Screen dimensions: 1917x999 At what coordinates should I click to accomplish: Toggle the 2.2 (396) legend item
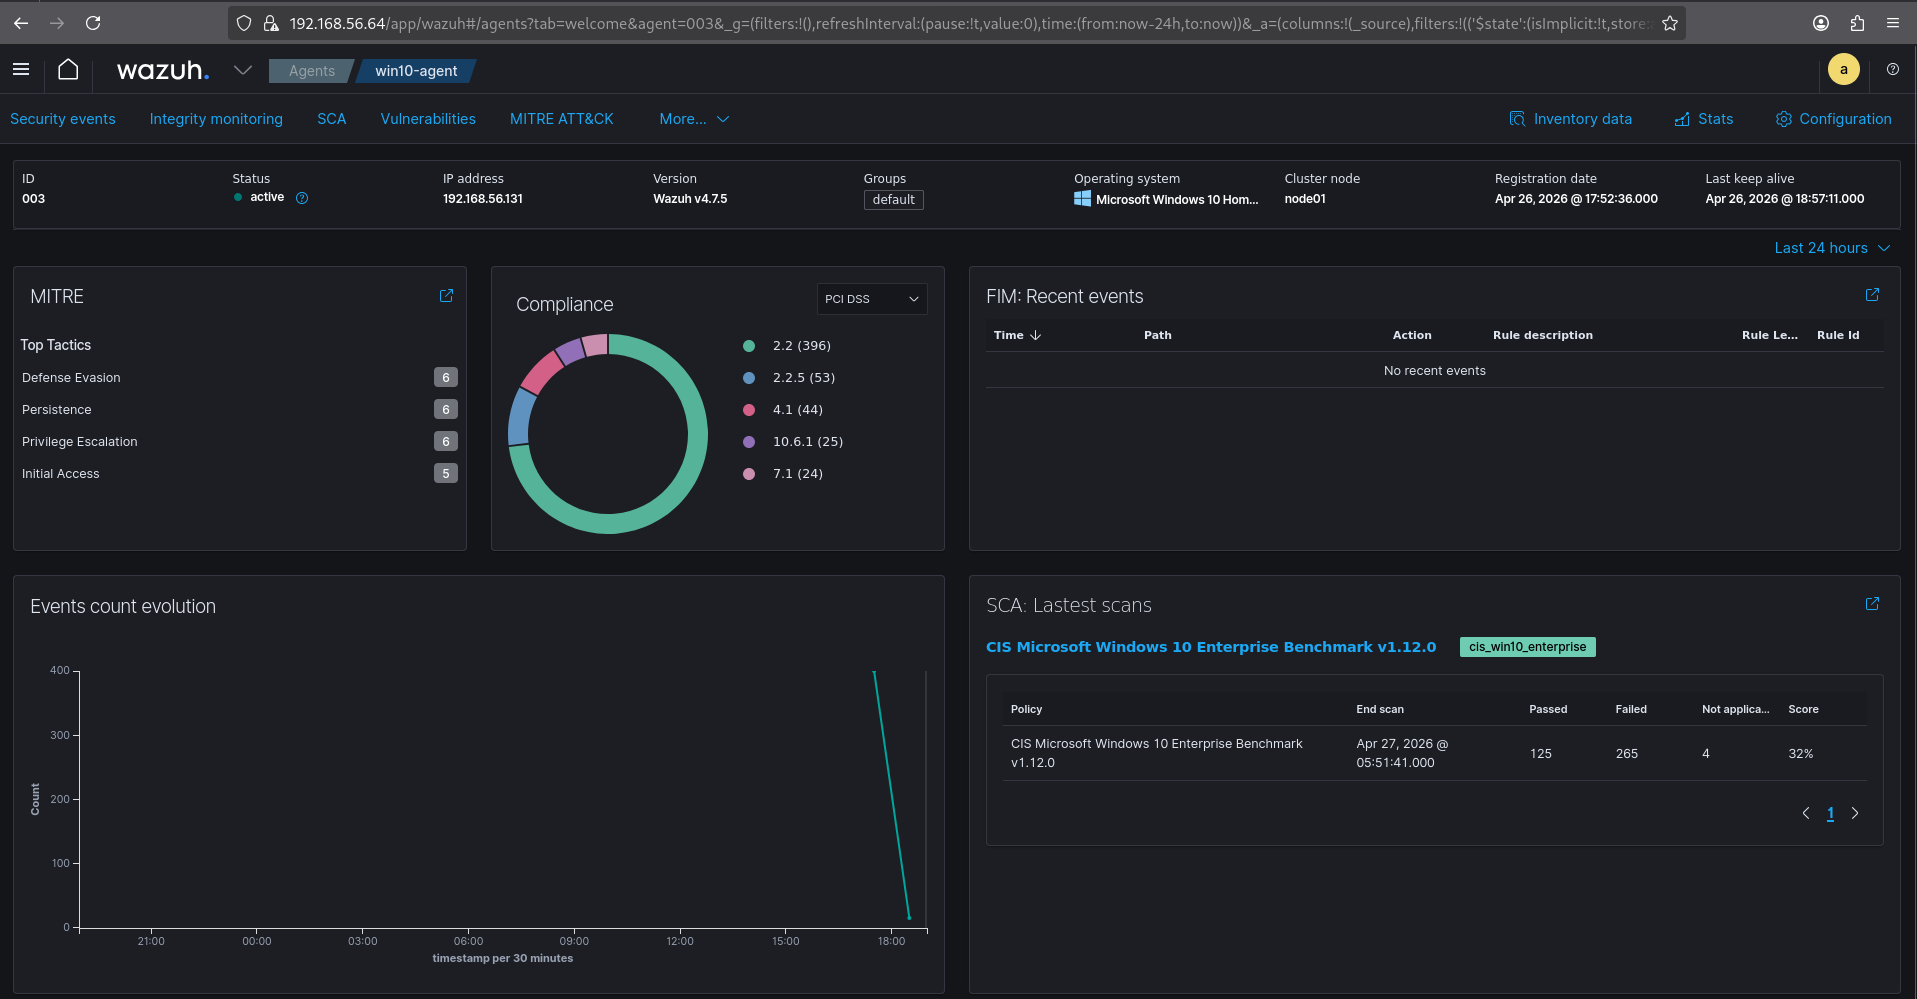point(800,346)
